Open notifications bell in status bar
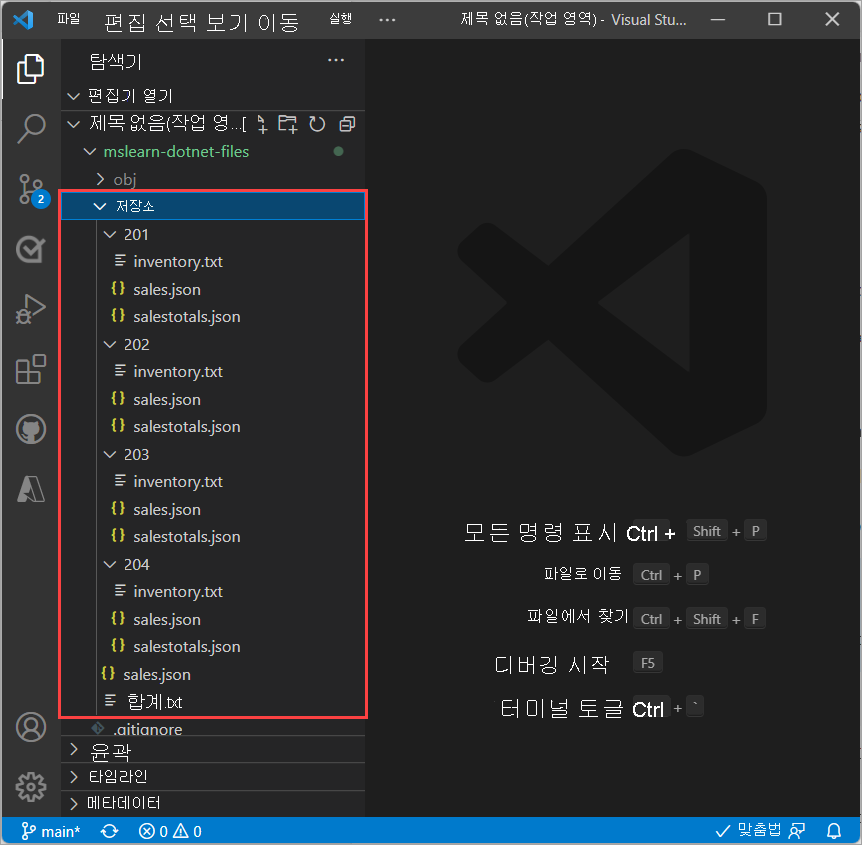The width and height of the screenshot is (862, 845). 834,831
